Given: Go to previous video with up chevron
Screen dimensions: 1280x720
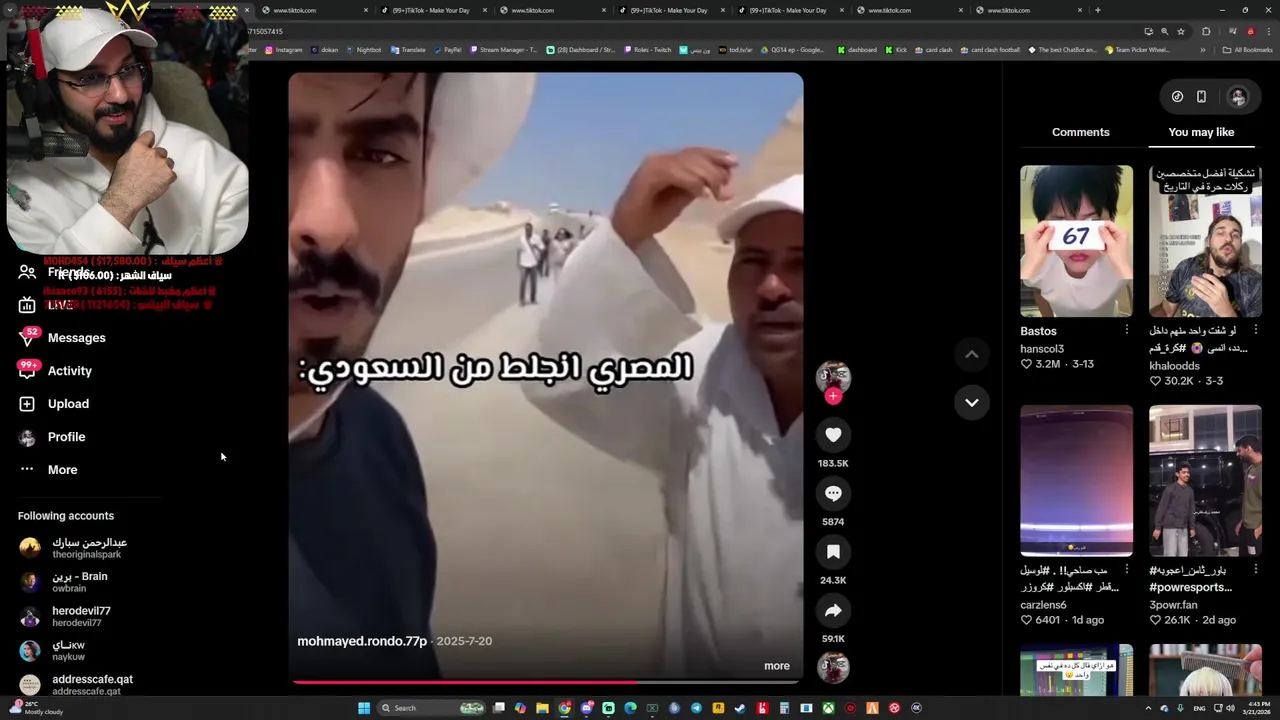Looking at the screenshot, I should tap(971, 354).
